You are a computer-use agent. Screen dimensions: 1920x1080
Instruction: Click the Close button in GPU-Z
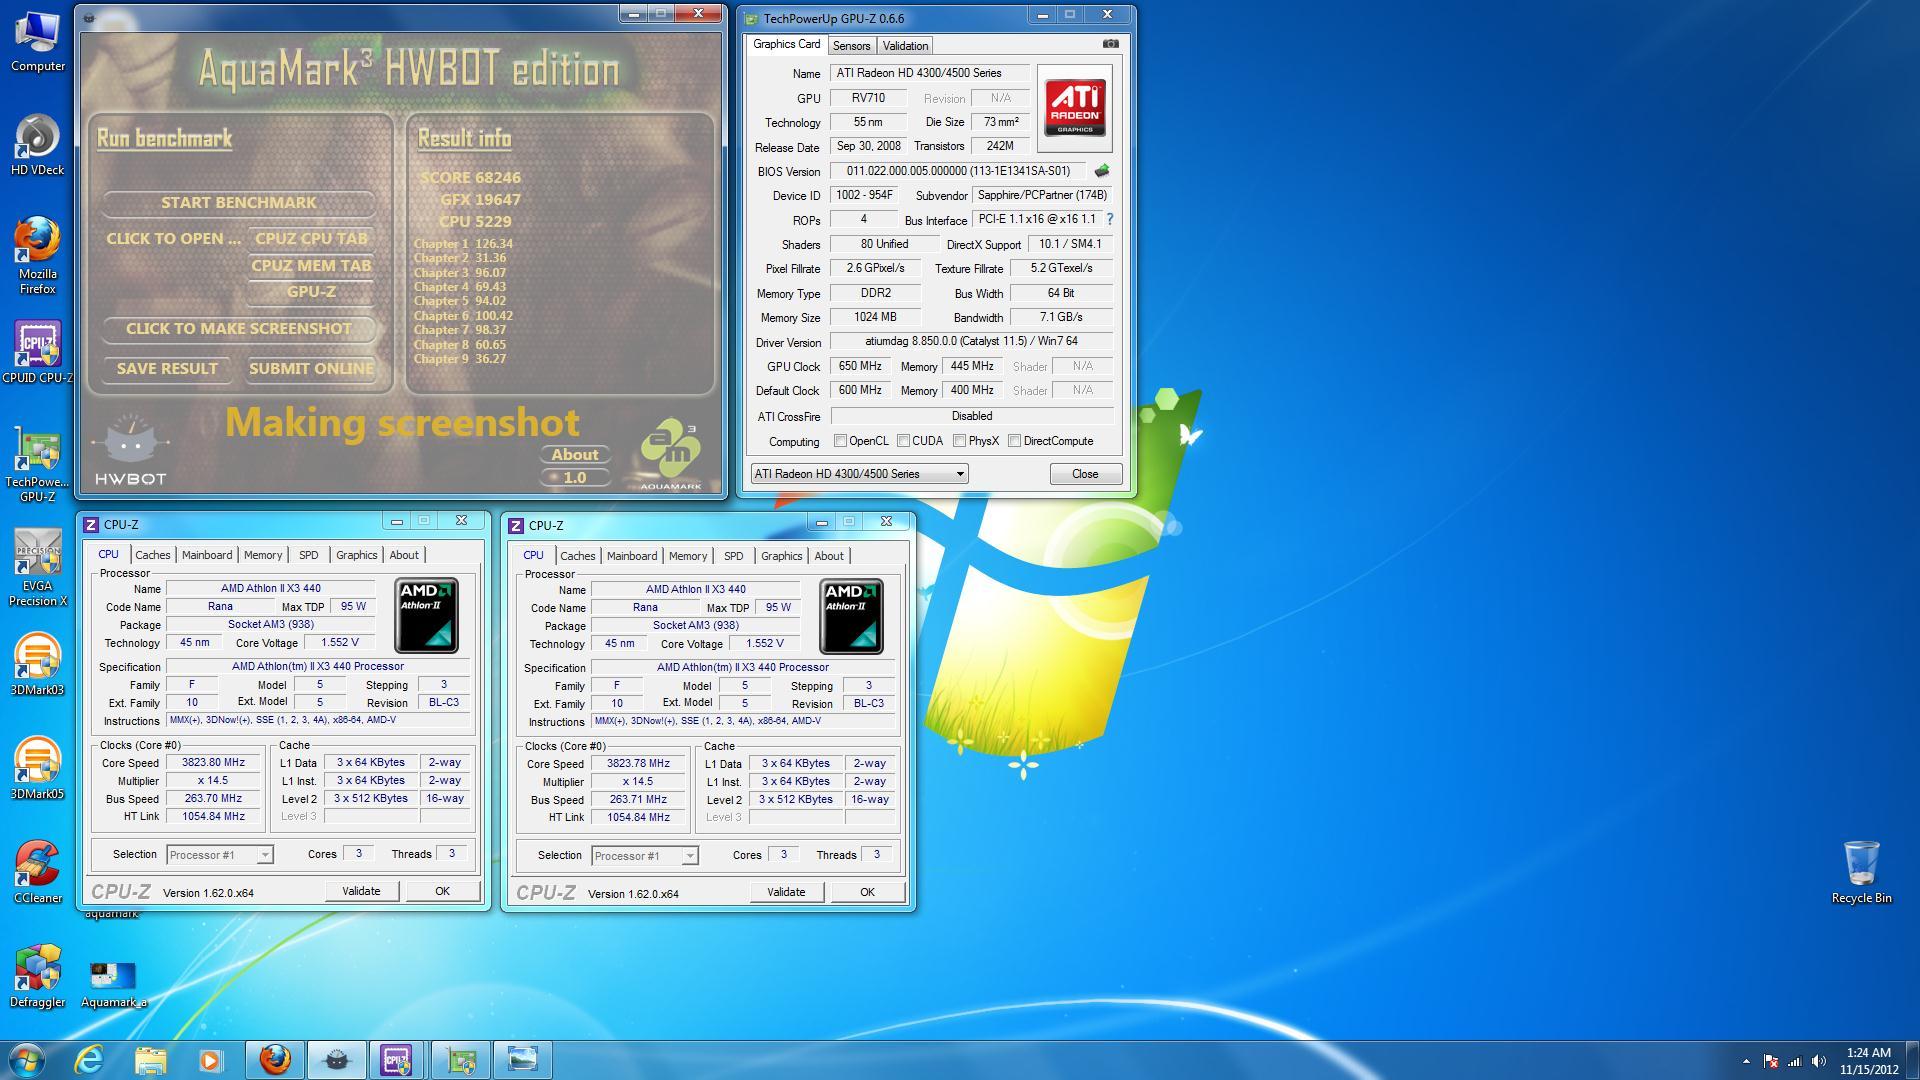(1085, 474)
